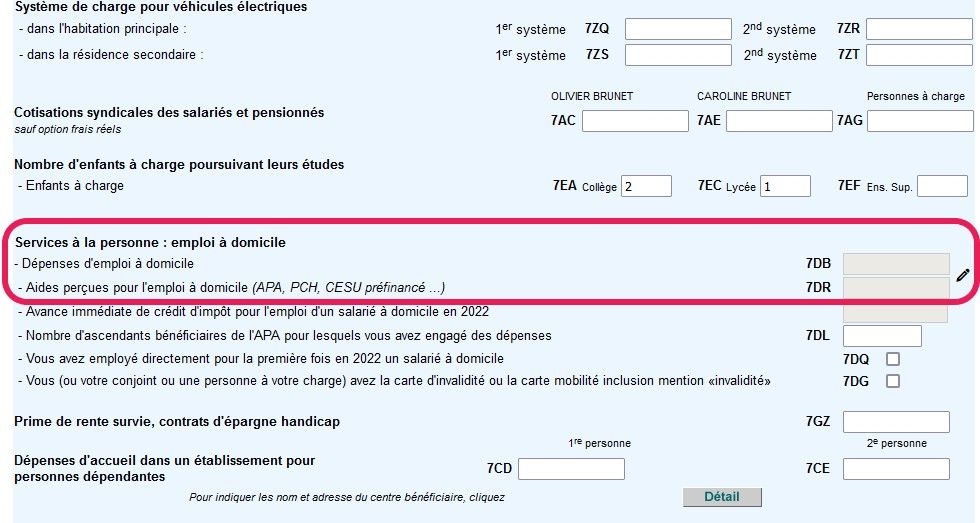Check the 7DG invalidity card checkbox
This screenshot has height=523, width=980.
coord(893,381)
